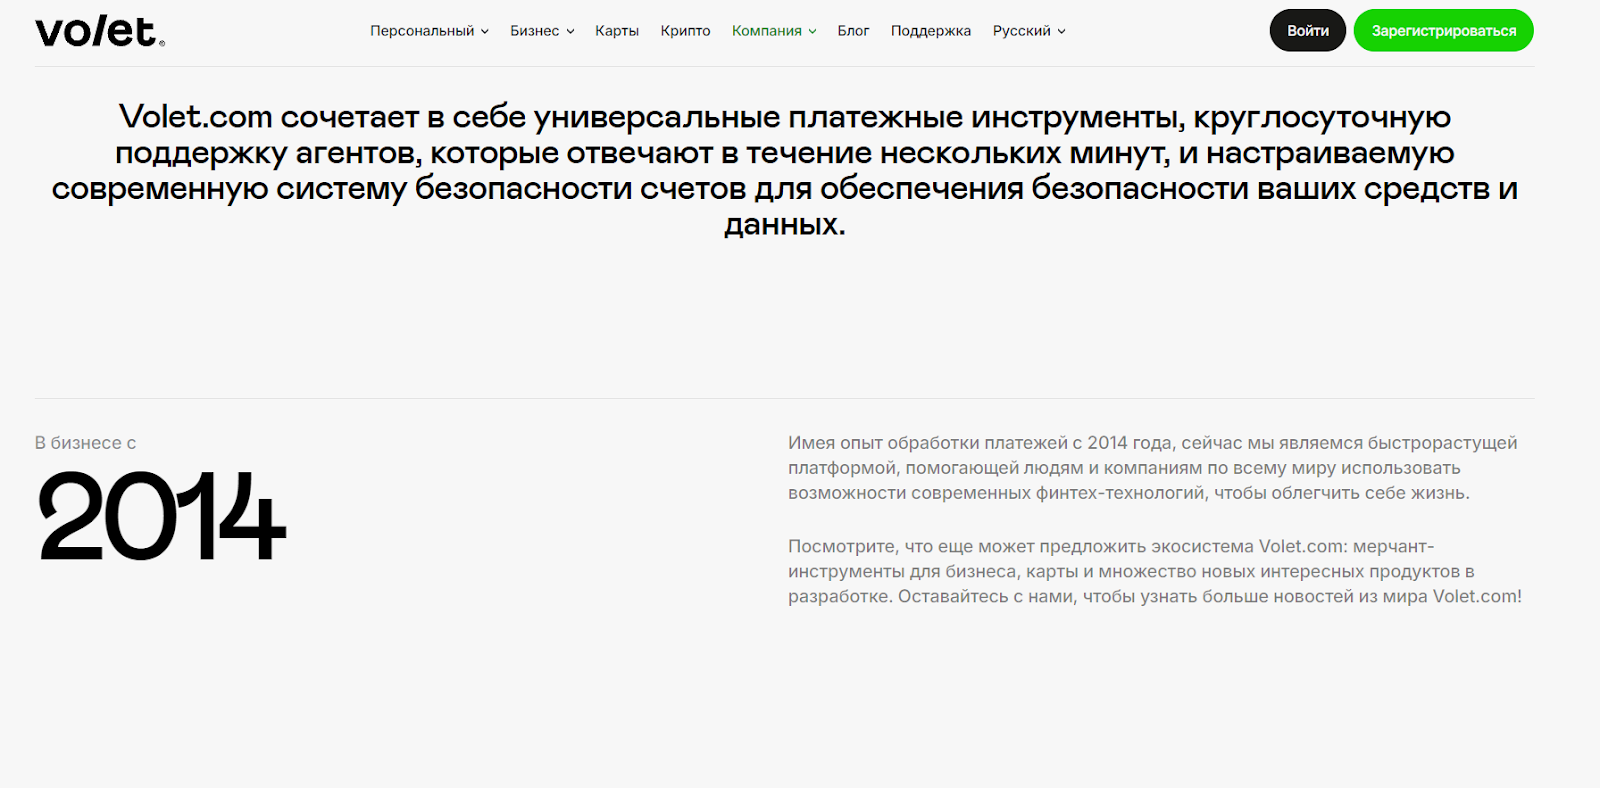
Task: Go to the Блог page
Action: (x=853, y=31)
